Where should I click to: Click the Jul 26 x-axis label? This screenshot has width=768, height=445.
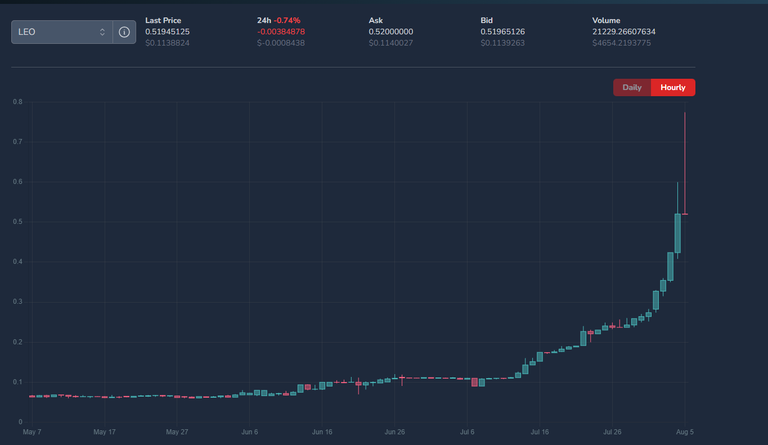point(612,432)
